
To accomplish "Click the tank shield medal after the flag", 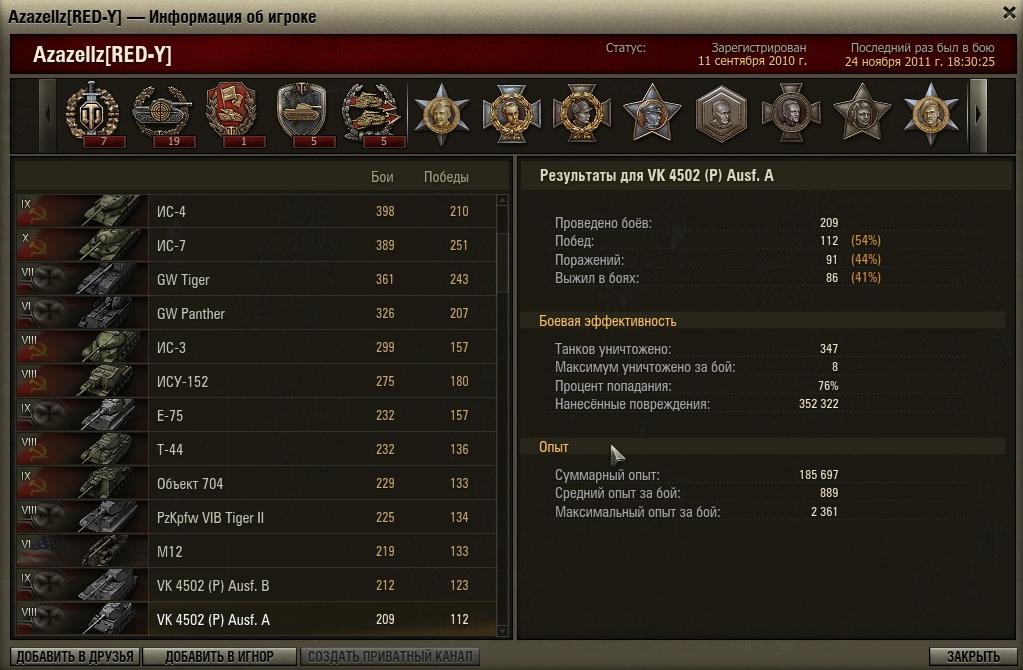I will 302,114.
